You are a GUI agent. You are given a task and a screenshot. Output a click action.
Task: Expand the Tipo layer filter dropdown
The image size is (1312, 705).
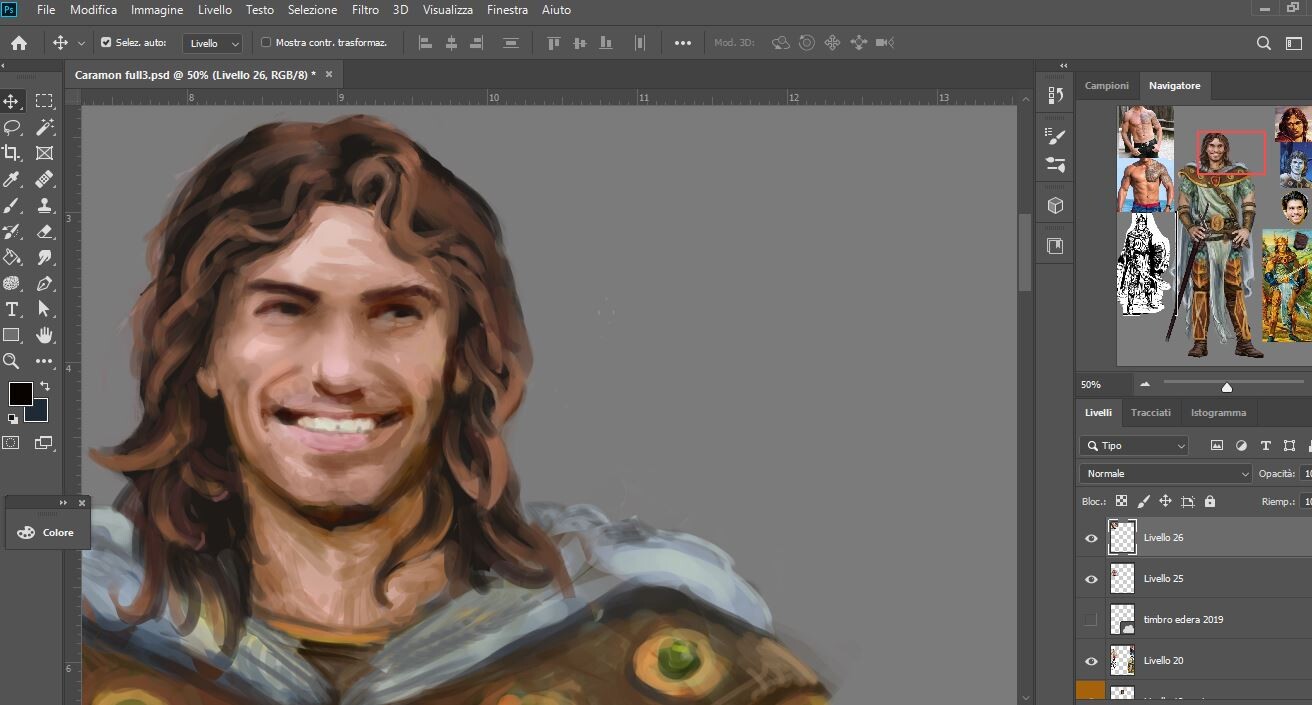[1134, 446]
